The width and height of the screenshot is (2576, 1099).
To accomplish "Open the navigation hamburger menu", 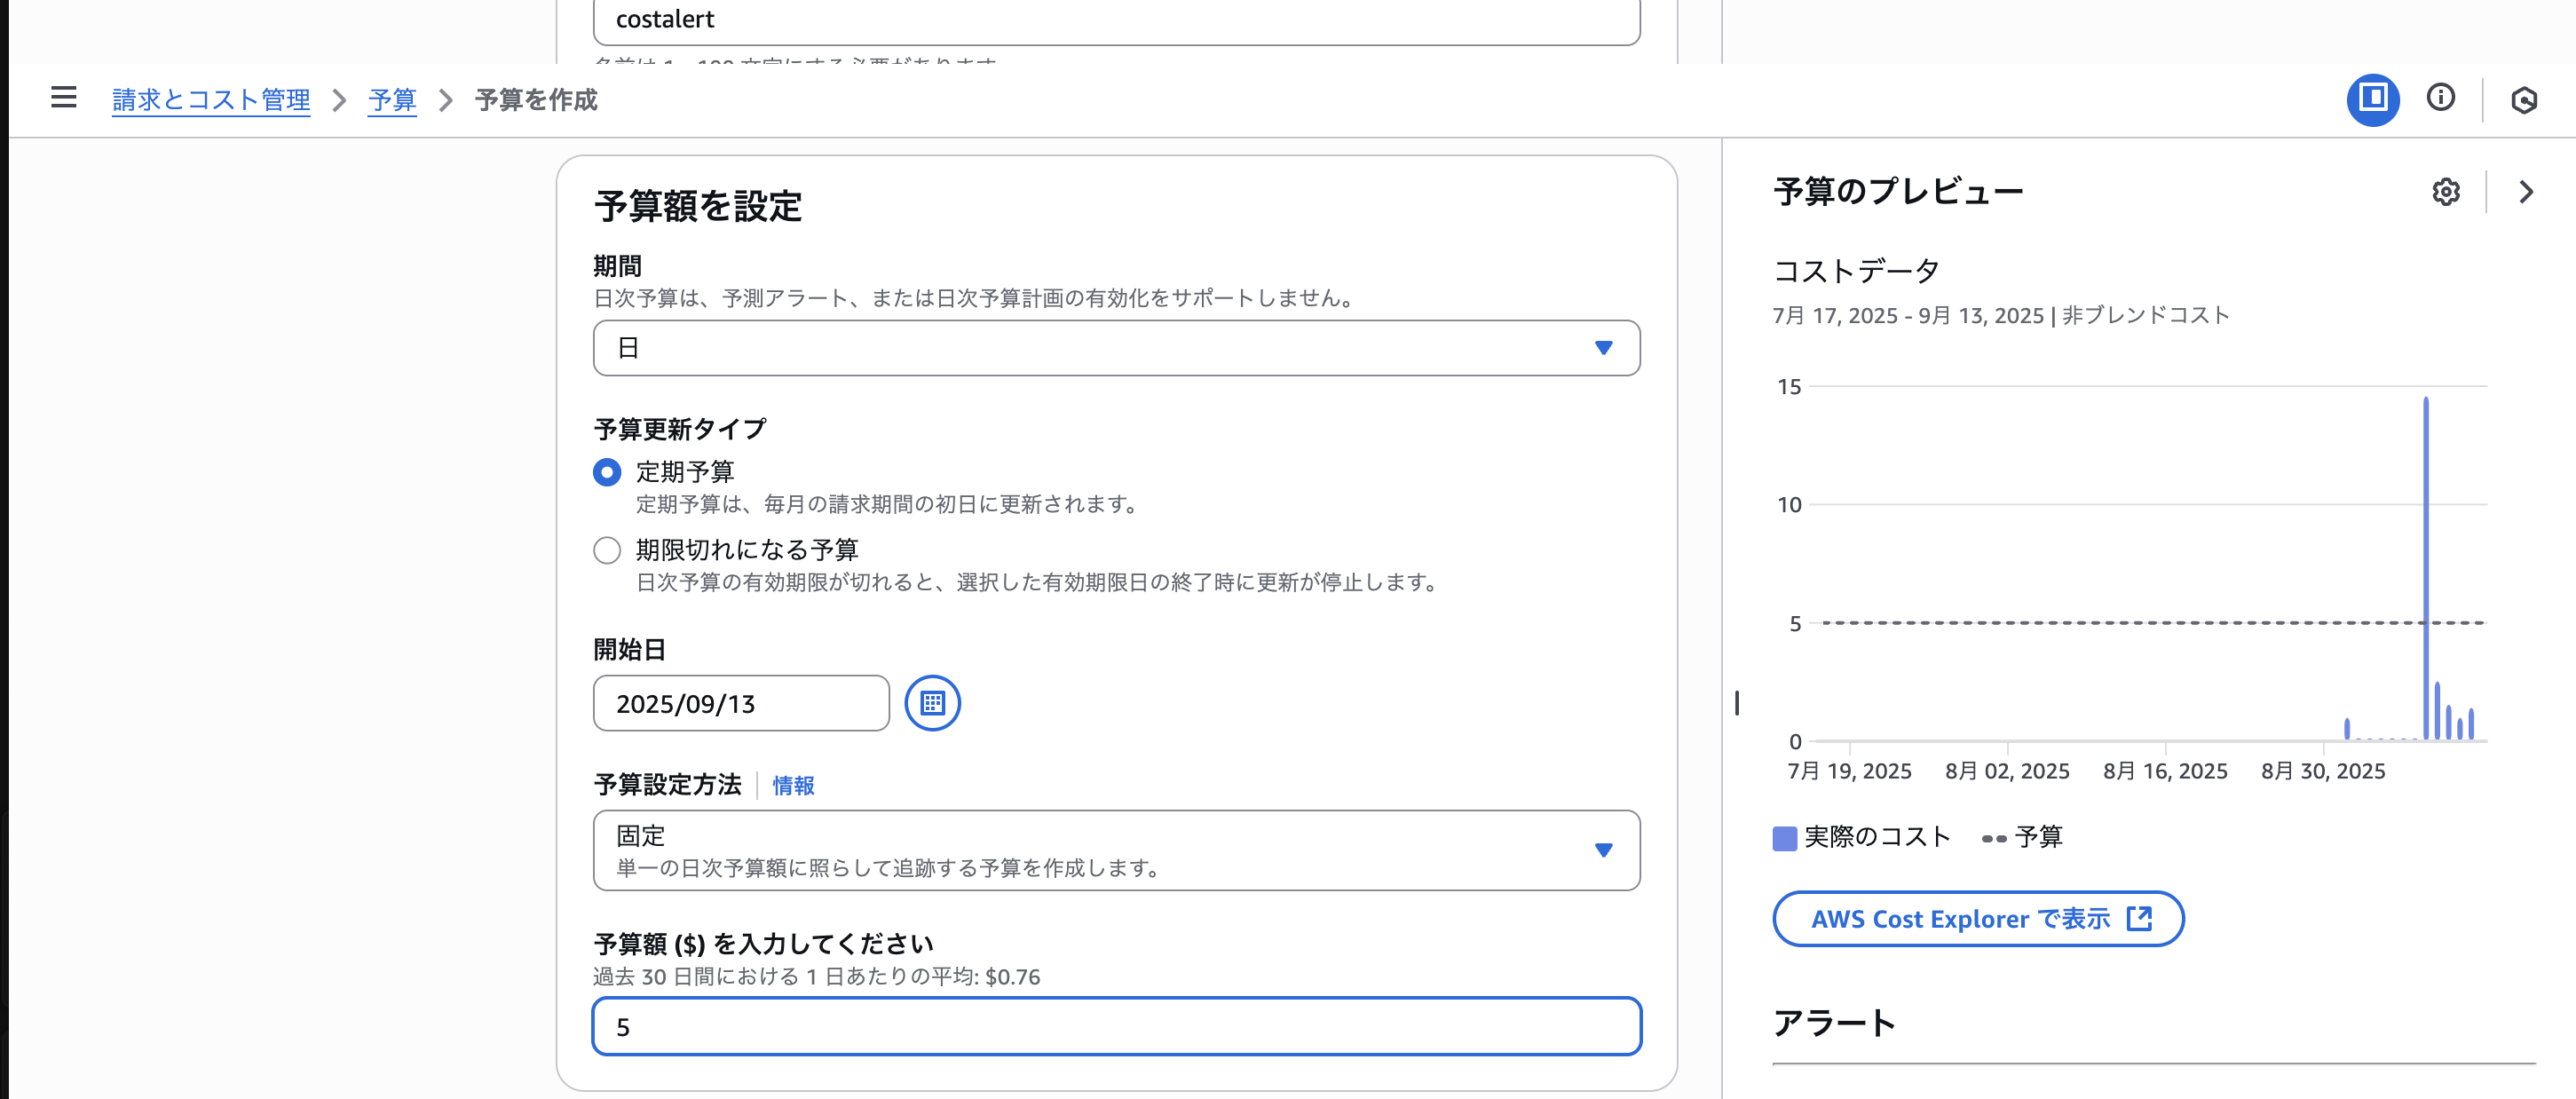I will [63, 97].
